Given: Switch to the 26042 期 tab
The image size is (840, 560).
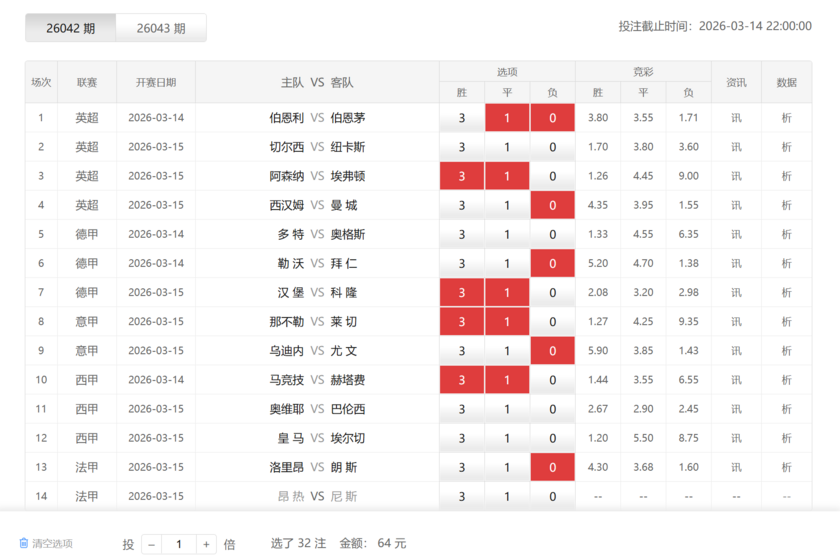Looking at the screenshot, I should (70, 28).
